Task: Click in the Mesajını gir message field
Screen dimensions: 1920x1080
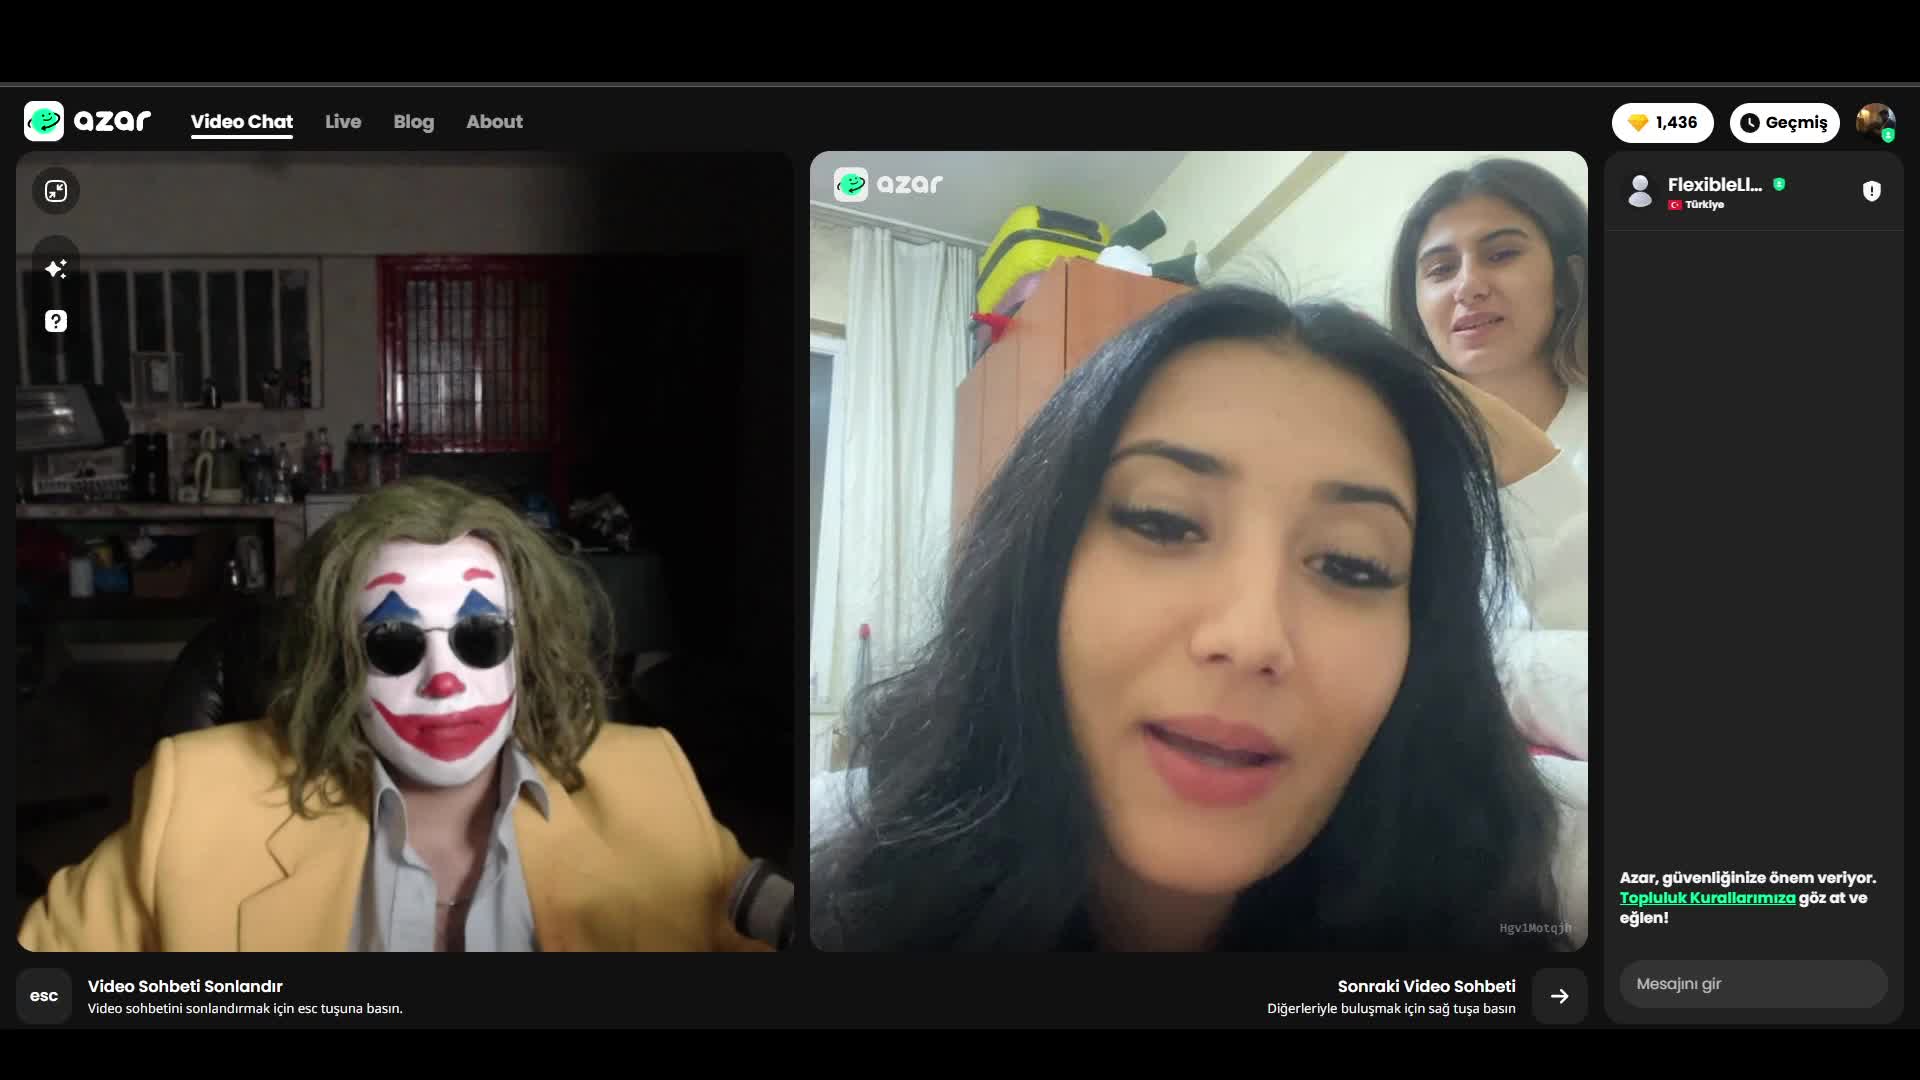Action: [x=1753, y=984]
